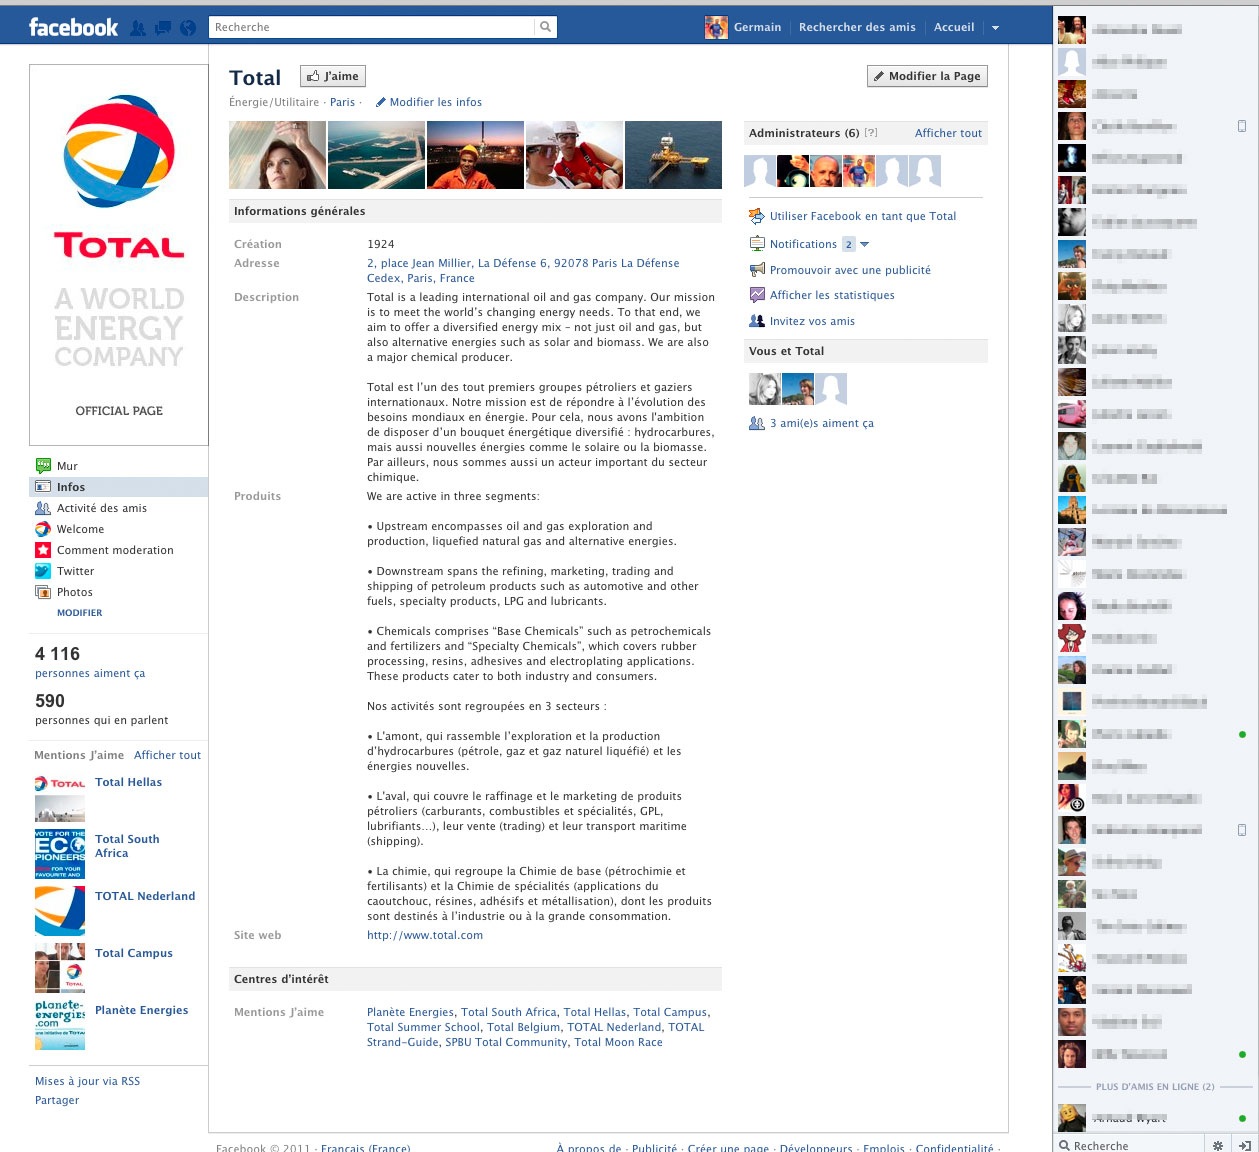Open the 2, place Jean Millier address link
Image resolution: width=1259 pixels, height=1152 pixels.
click(523, 271)
